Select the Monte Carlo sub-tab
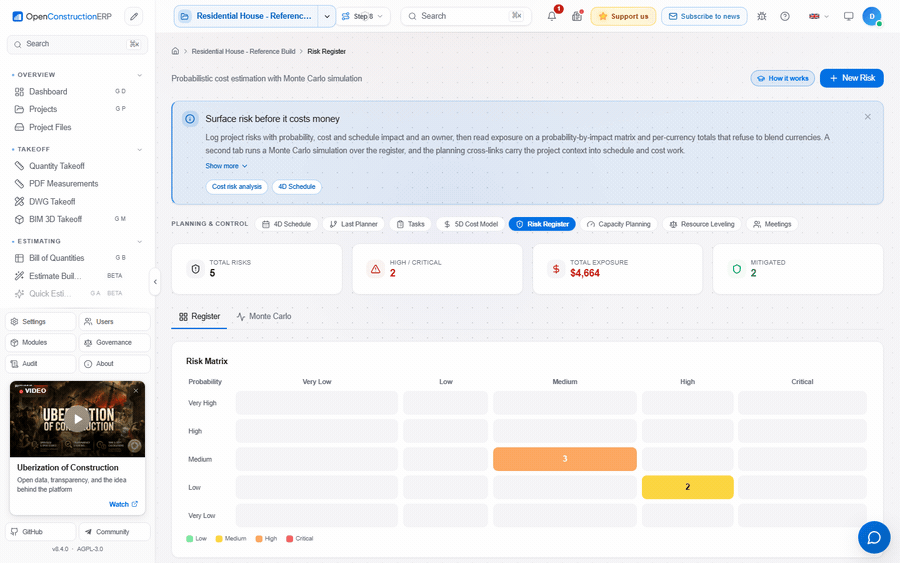900x563 pixels. tap(264, 317)
